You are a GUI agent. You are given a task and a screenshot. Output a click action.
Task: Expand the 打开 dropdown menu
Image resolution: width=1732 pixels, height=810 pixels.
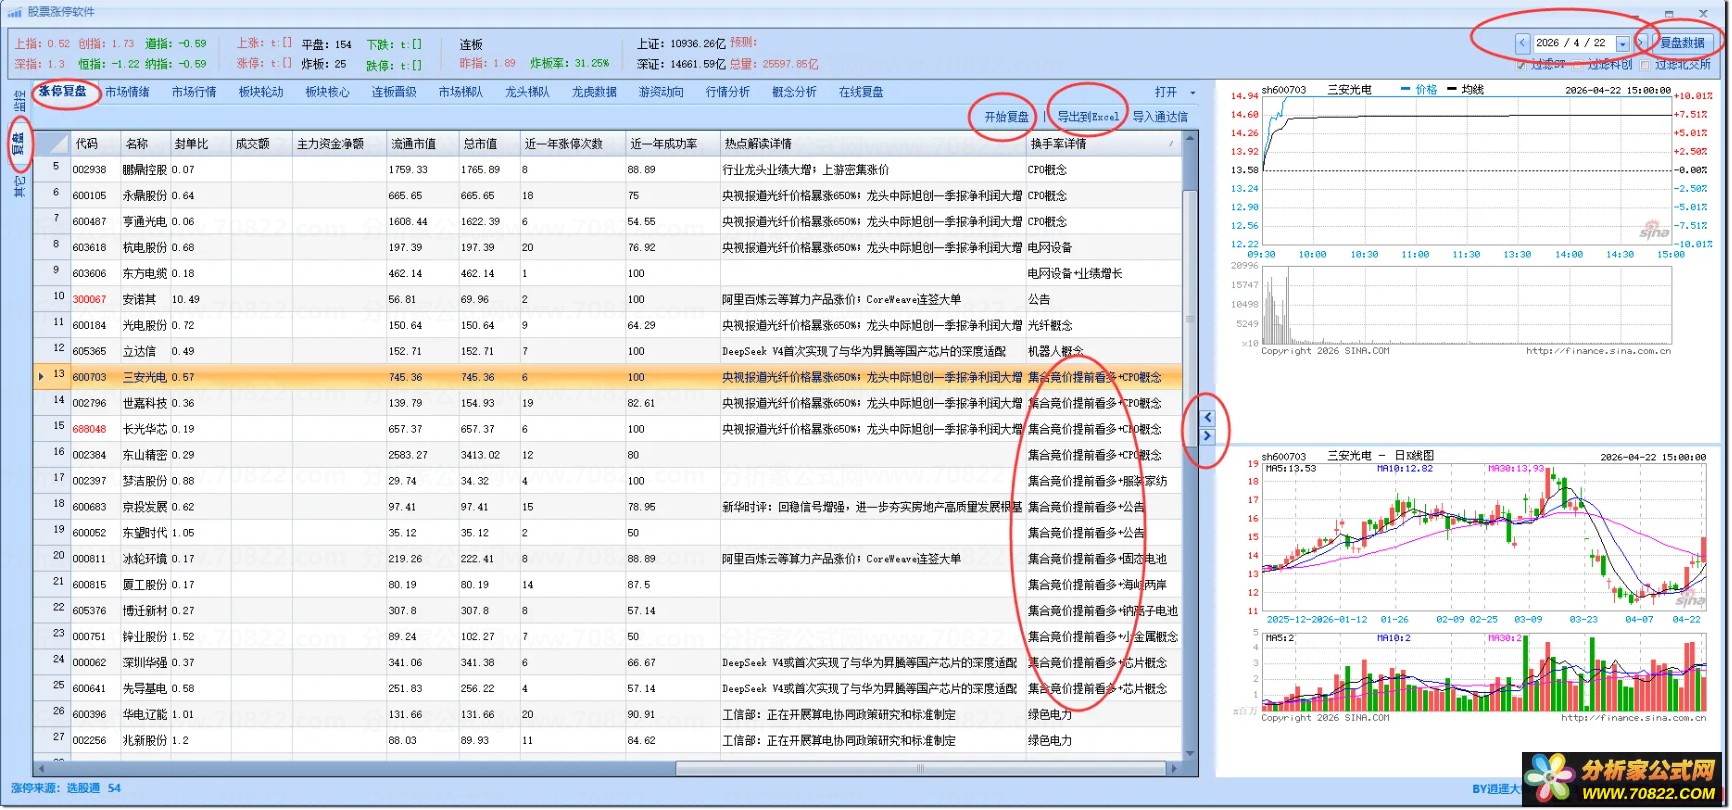click(1192, 93)
